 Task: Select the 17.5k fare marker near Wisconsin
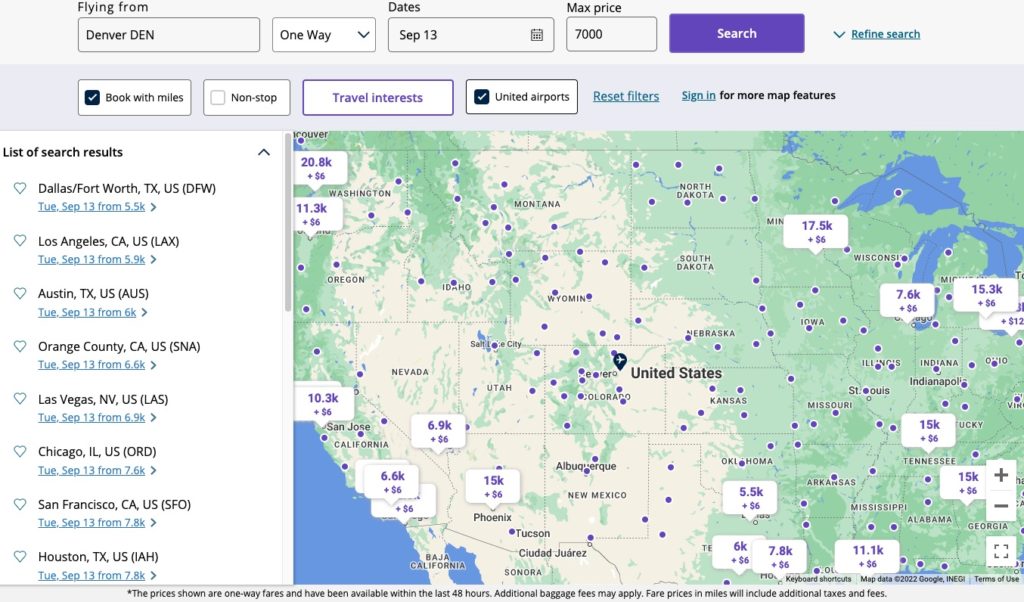coord(815,229)
